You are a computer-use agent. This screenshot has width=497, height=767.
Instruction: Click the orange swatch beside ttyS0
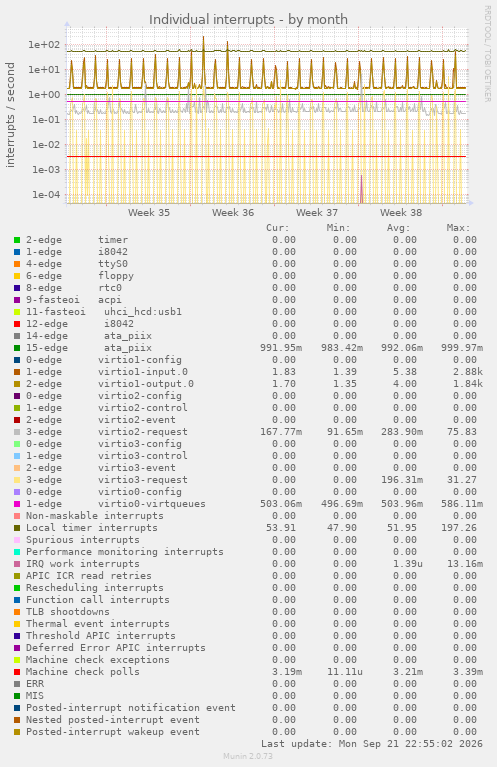[x=17, y=264]
